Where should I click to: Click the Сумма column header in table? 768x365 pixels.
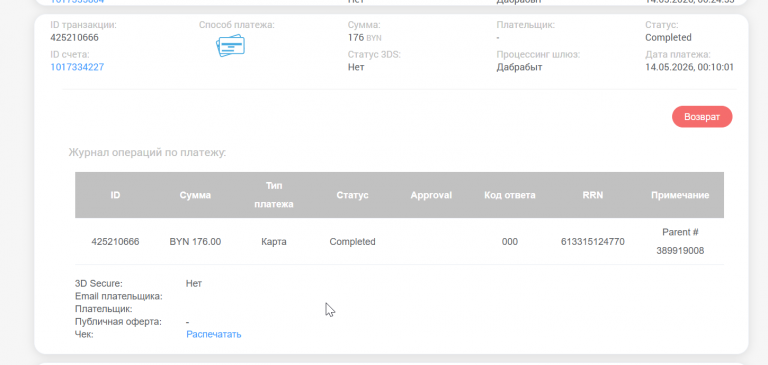click(195, 195)
